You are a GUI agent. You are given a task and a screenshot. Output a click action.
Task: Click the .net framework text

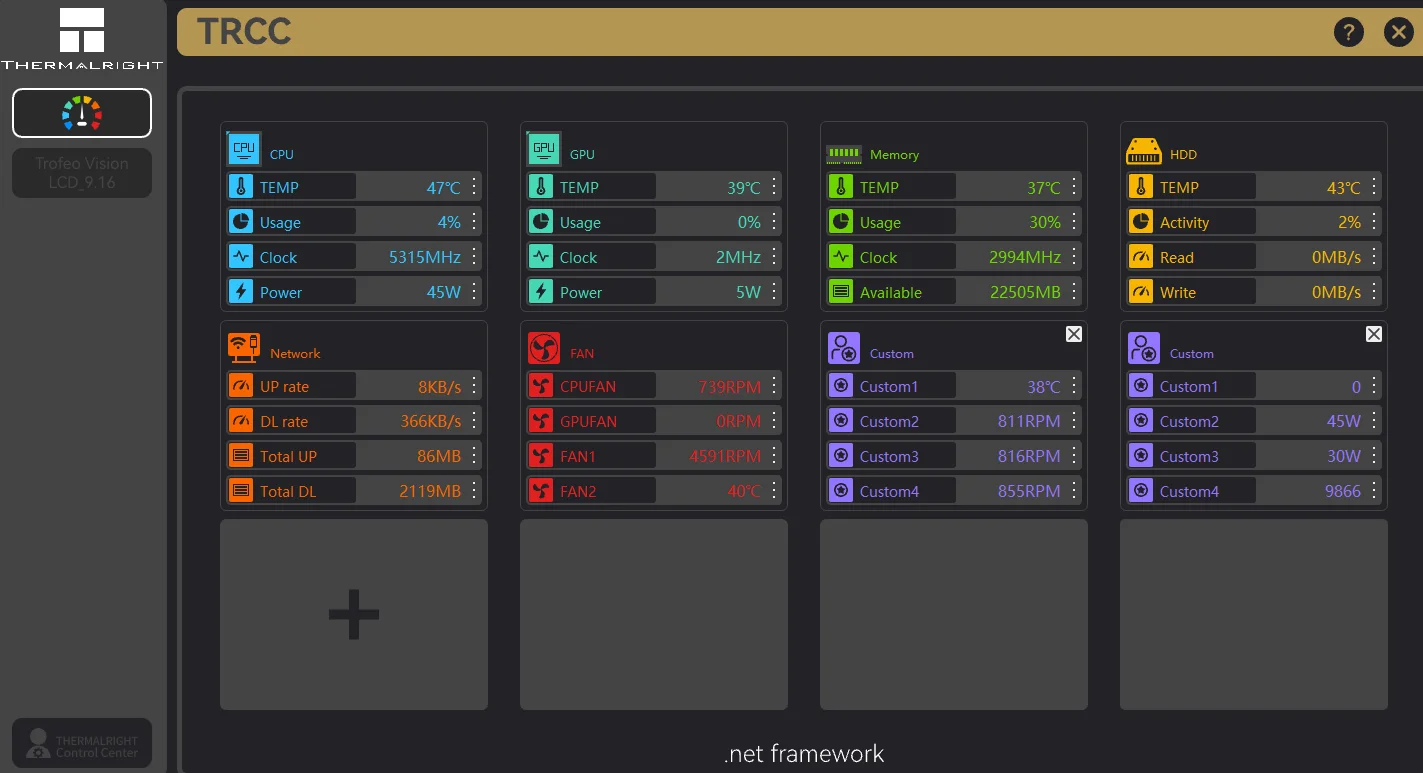[x=804, y=753]
